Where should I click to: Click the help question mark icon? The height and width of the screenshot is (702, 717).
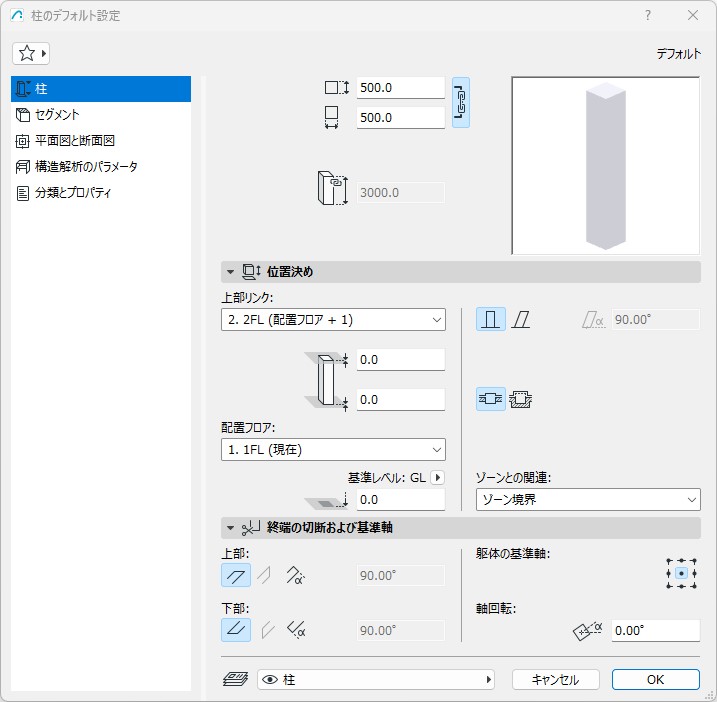pos(648,16)
